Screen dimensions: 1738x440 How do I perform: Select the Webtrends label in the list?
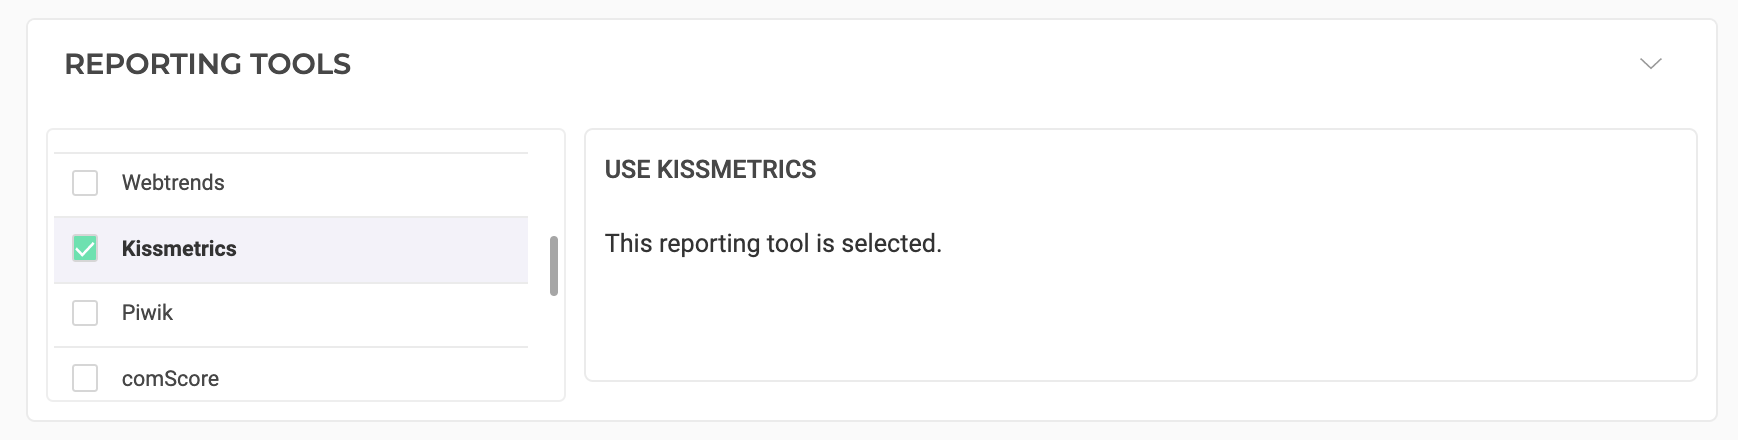point(173,183)
